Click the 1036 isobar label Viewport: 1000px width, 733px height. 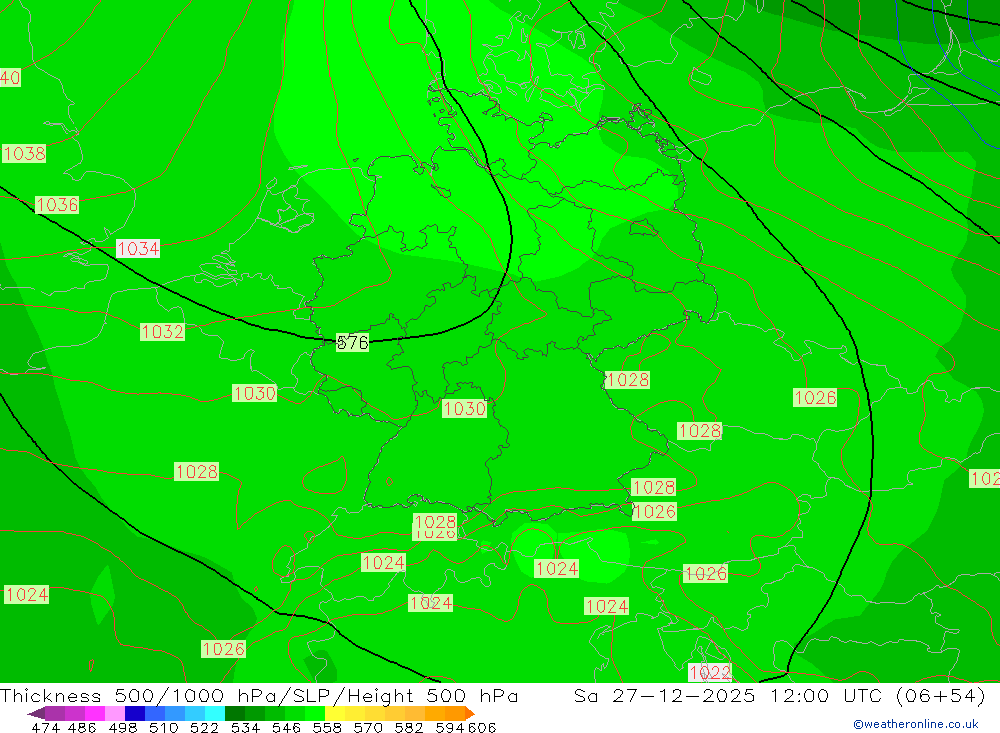[57, 205]
